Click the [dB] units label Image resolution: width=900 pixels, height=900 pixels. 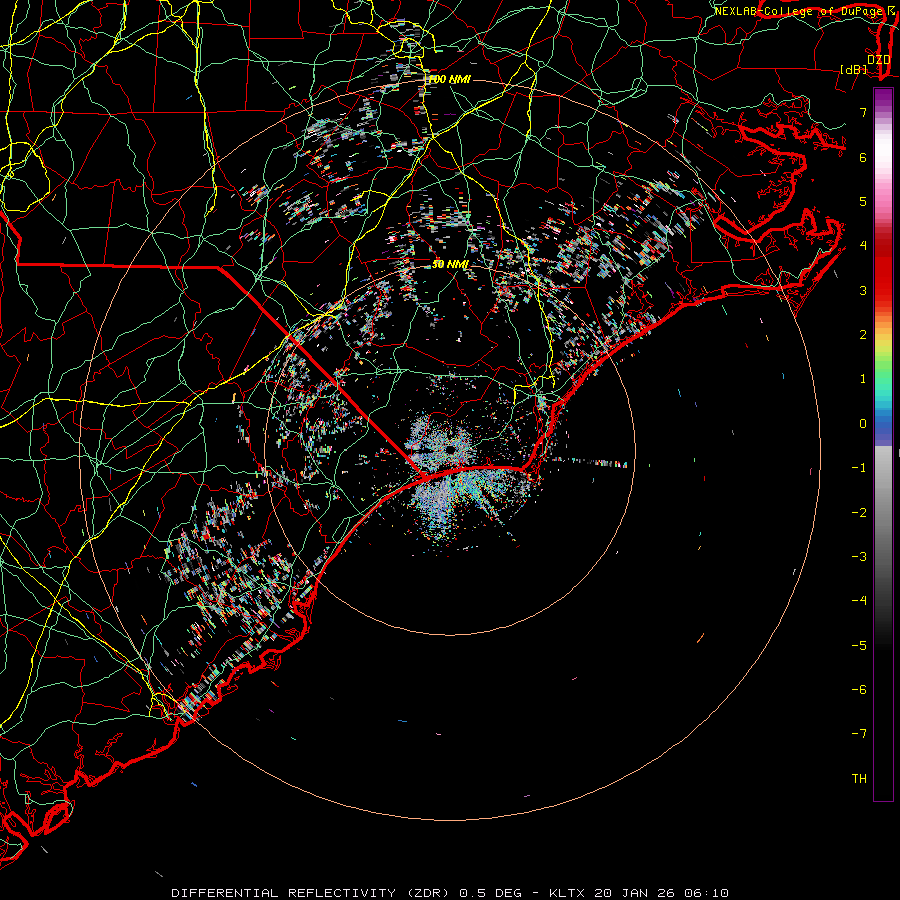point(854,69)
